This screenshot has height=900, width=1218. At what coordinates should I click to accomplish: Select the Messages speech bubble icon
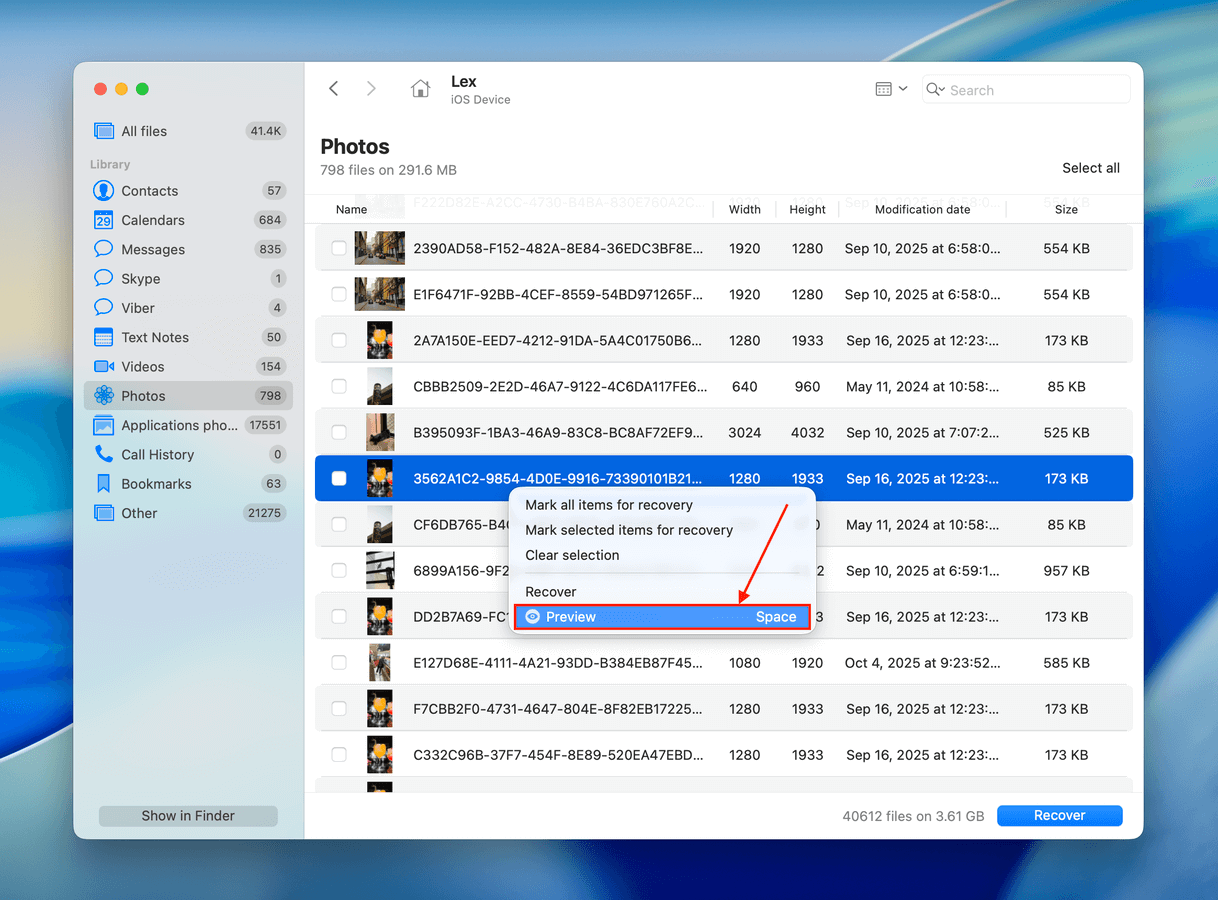pyautogui.click(x=103, y=249)
